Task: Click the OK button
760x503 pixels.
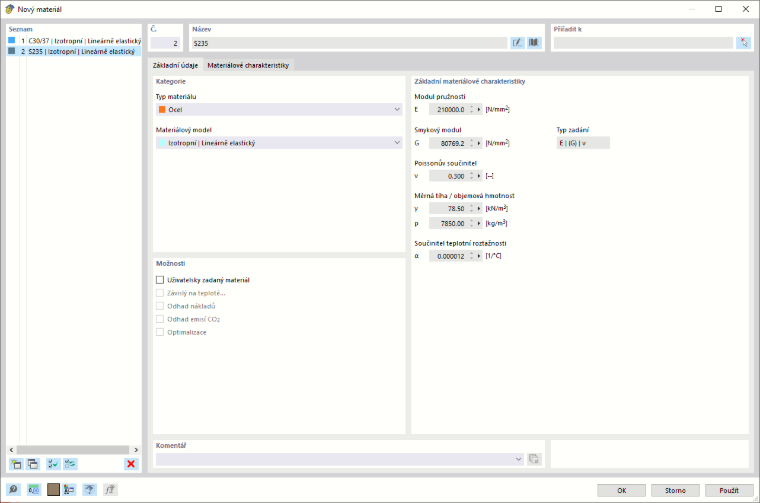Action: pyautogui.click(x=621, y=490)
